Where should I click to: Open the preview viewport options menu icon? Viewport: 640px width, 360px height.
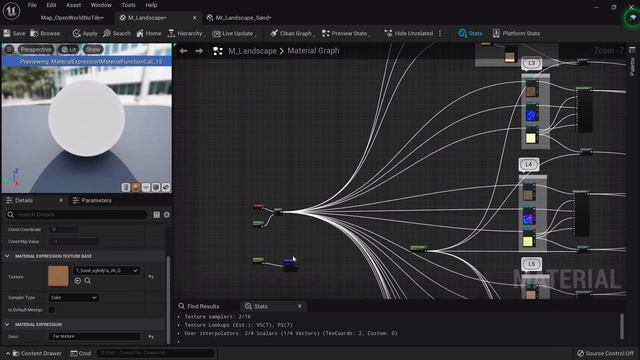[x=9, y=49]
